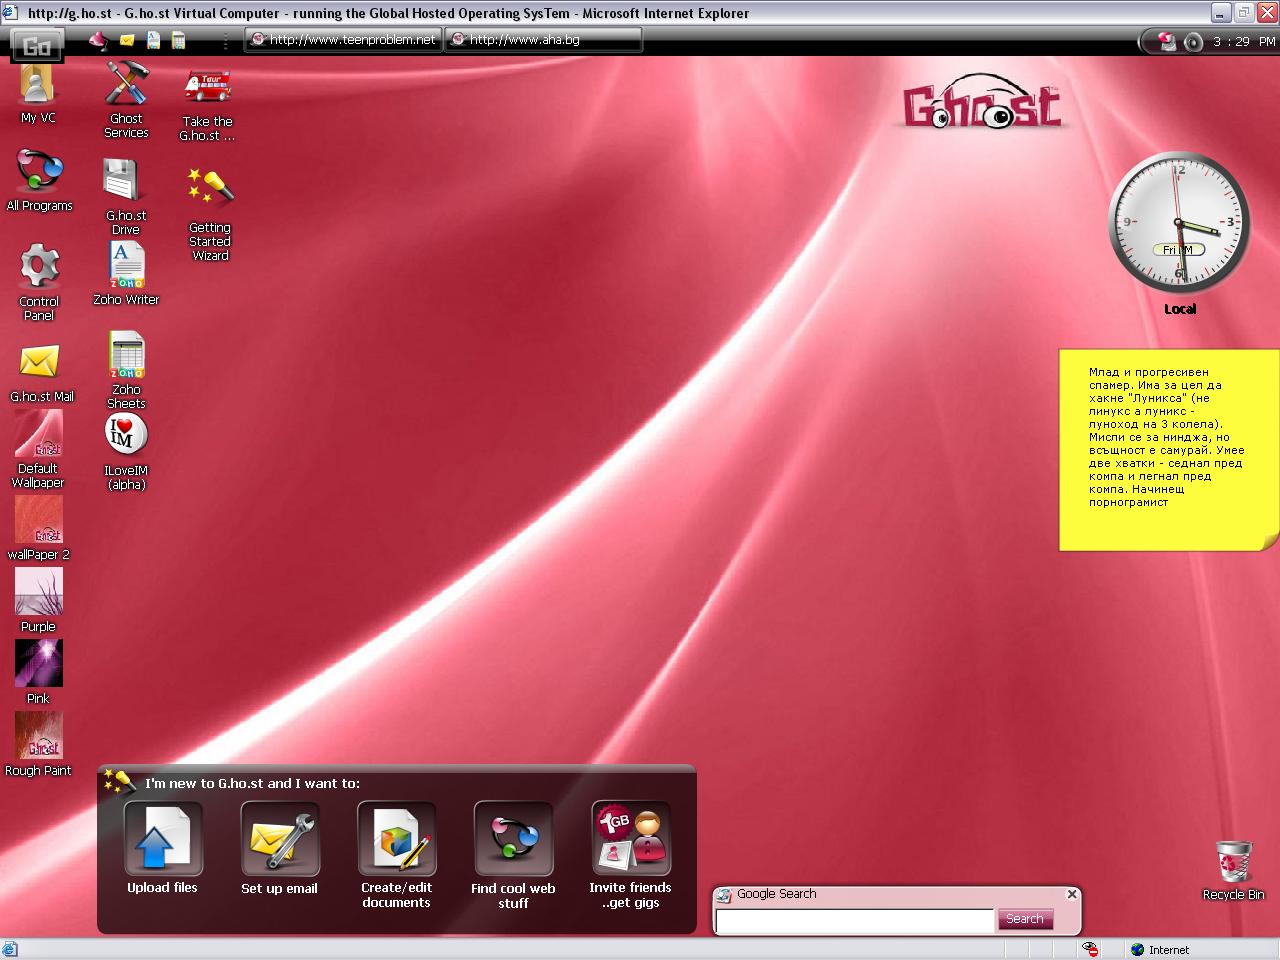The image size is (1280, 960).
Task: Open ILoveIM (alpha) desktop icon
Action: tap(126, 452)
